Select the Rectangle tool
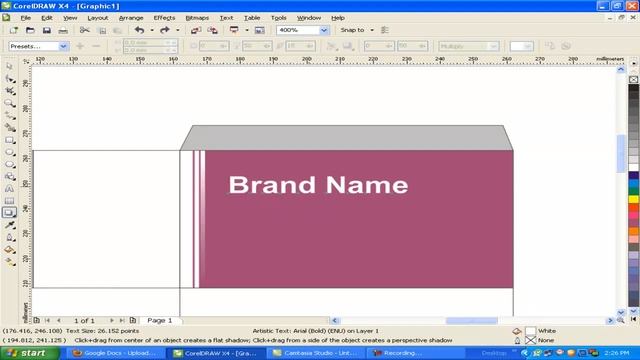 point(10,140)
